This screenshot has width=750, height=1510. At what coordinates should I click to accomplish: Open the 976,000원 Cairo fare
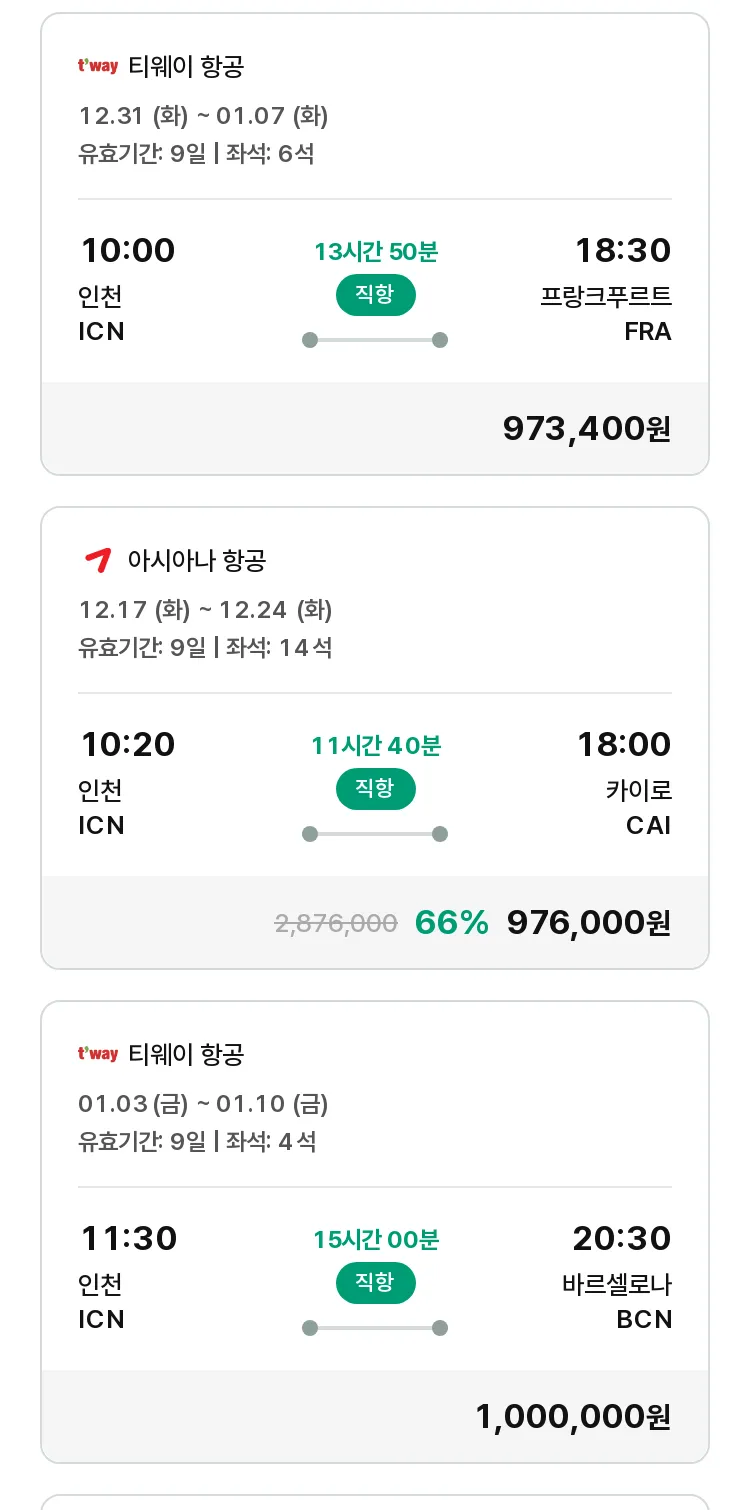point(589,923)
